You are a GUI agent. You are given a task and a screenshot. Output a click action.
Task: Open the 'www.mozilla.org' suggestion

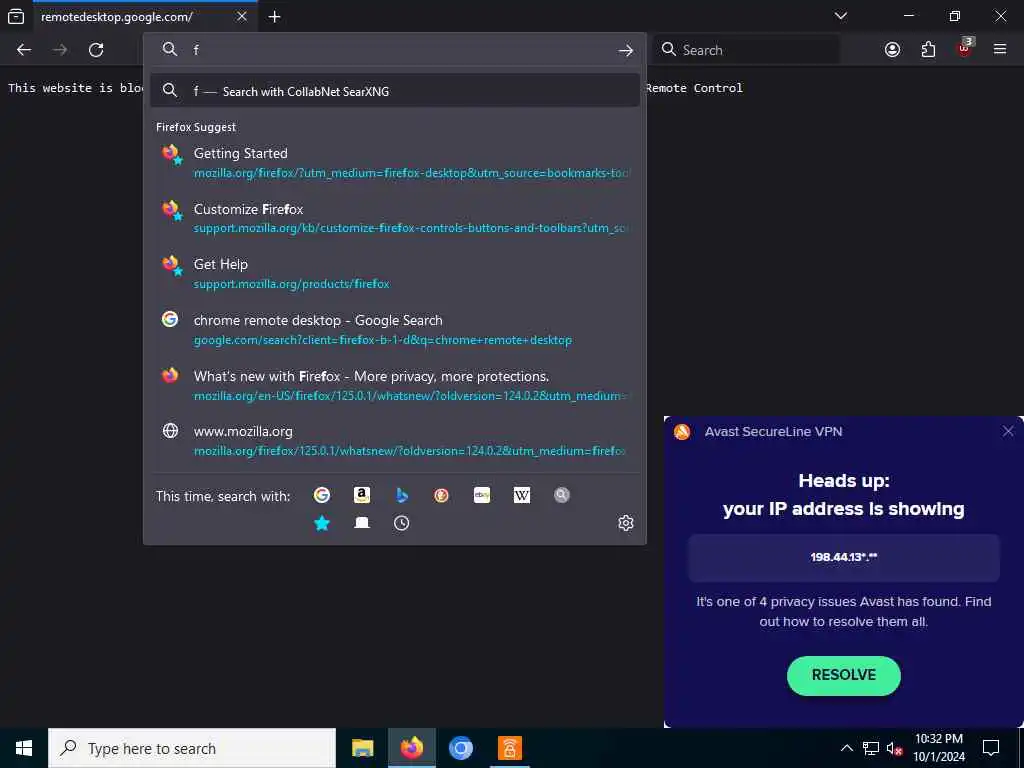click(394, 441)
